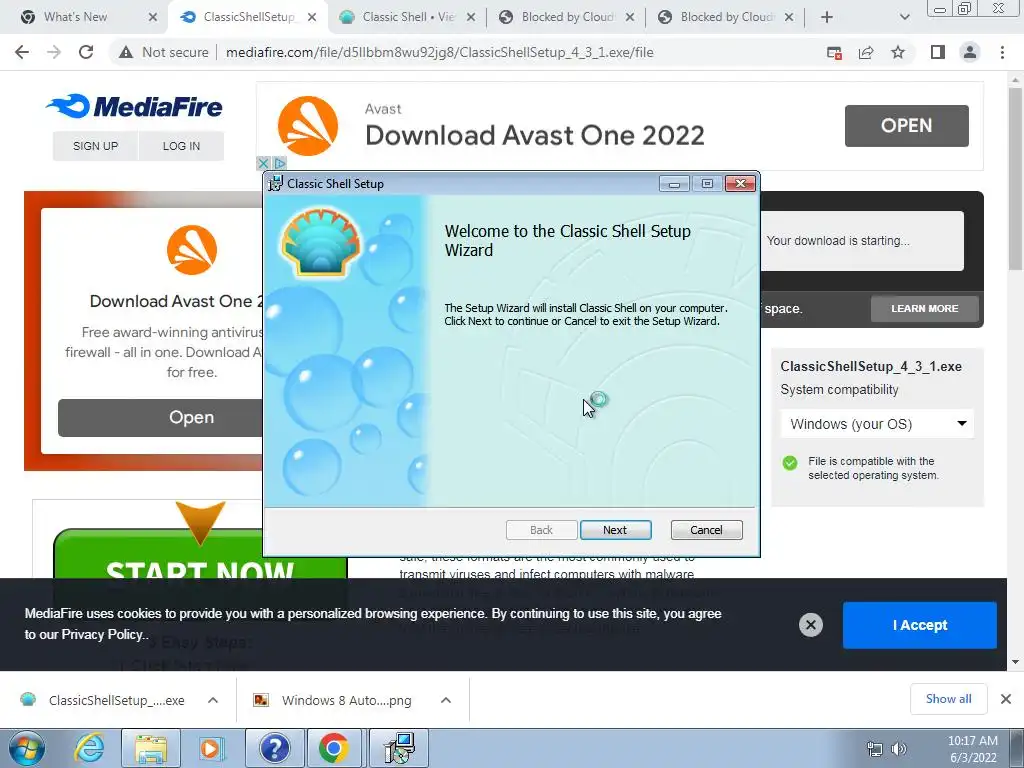Accept cookies with I Accept button

[x=920, y=625]
